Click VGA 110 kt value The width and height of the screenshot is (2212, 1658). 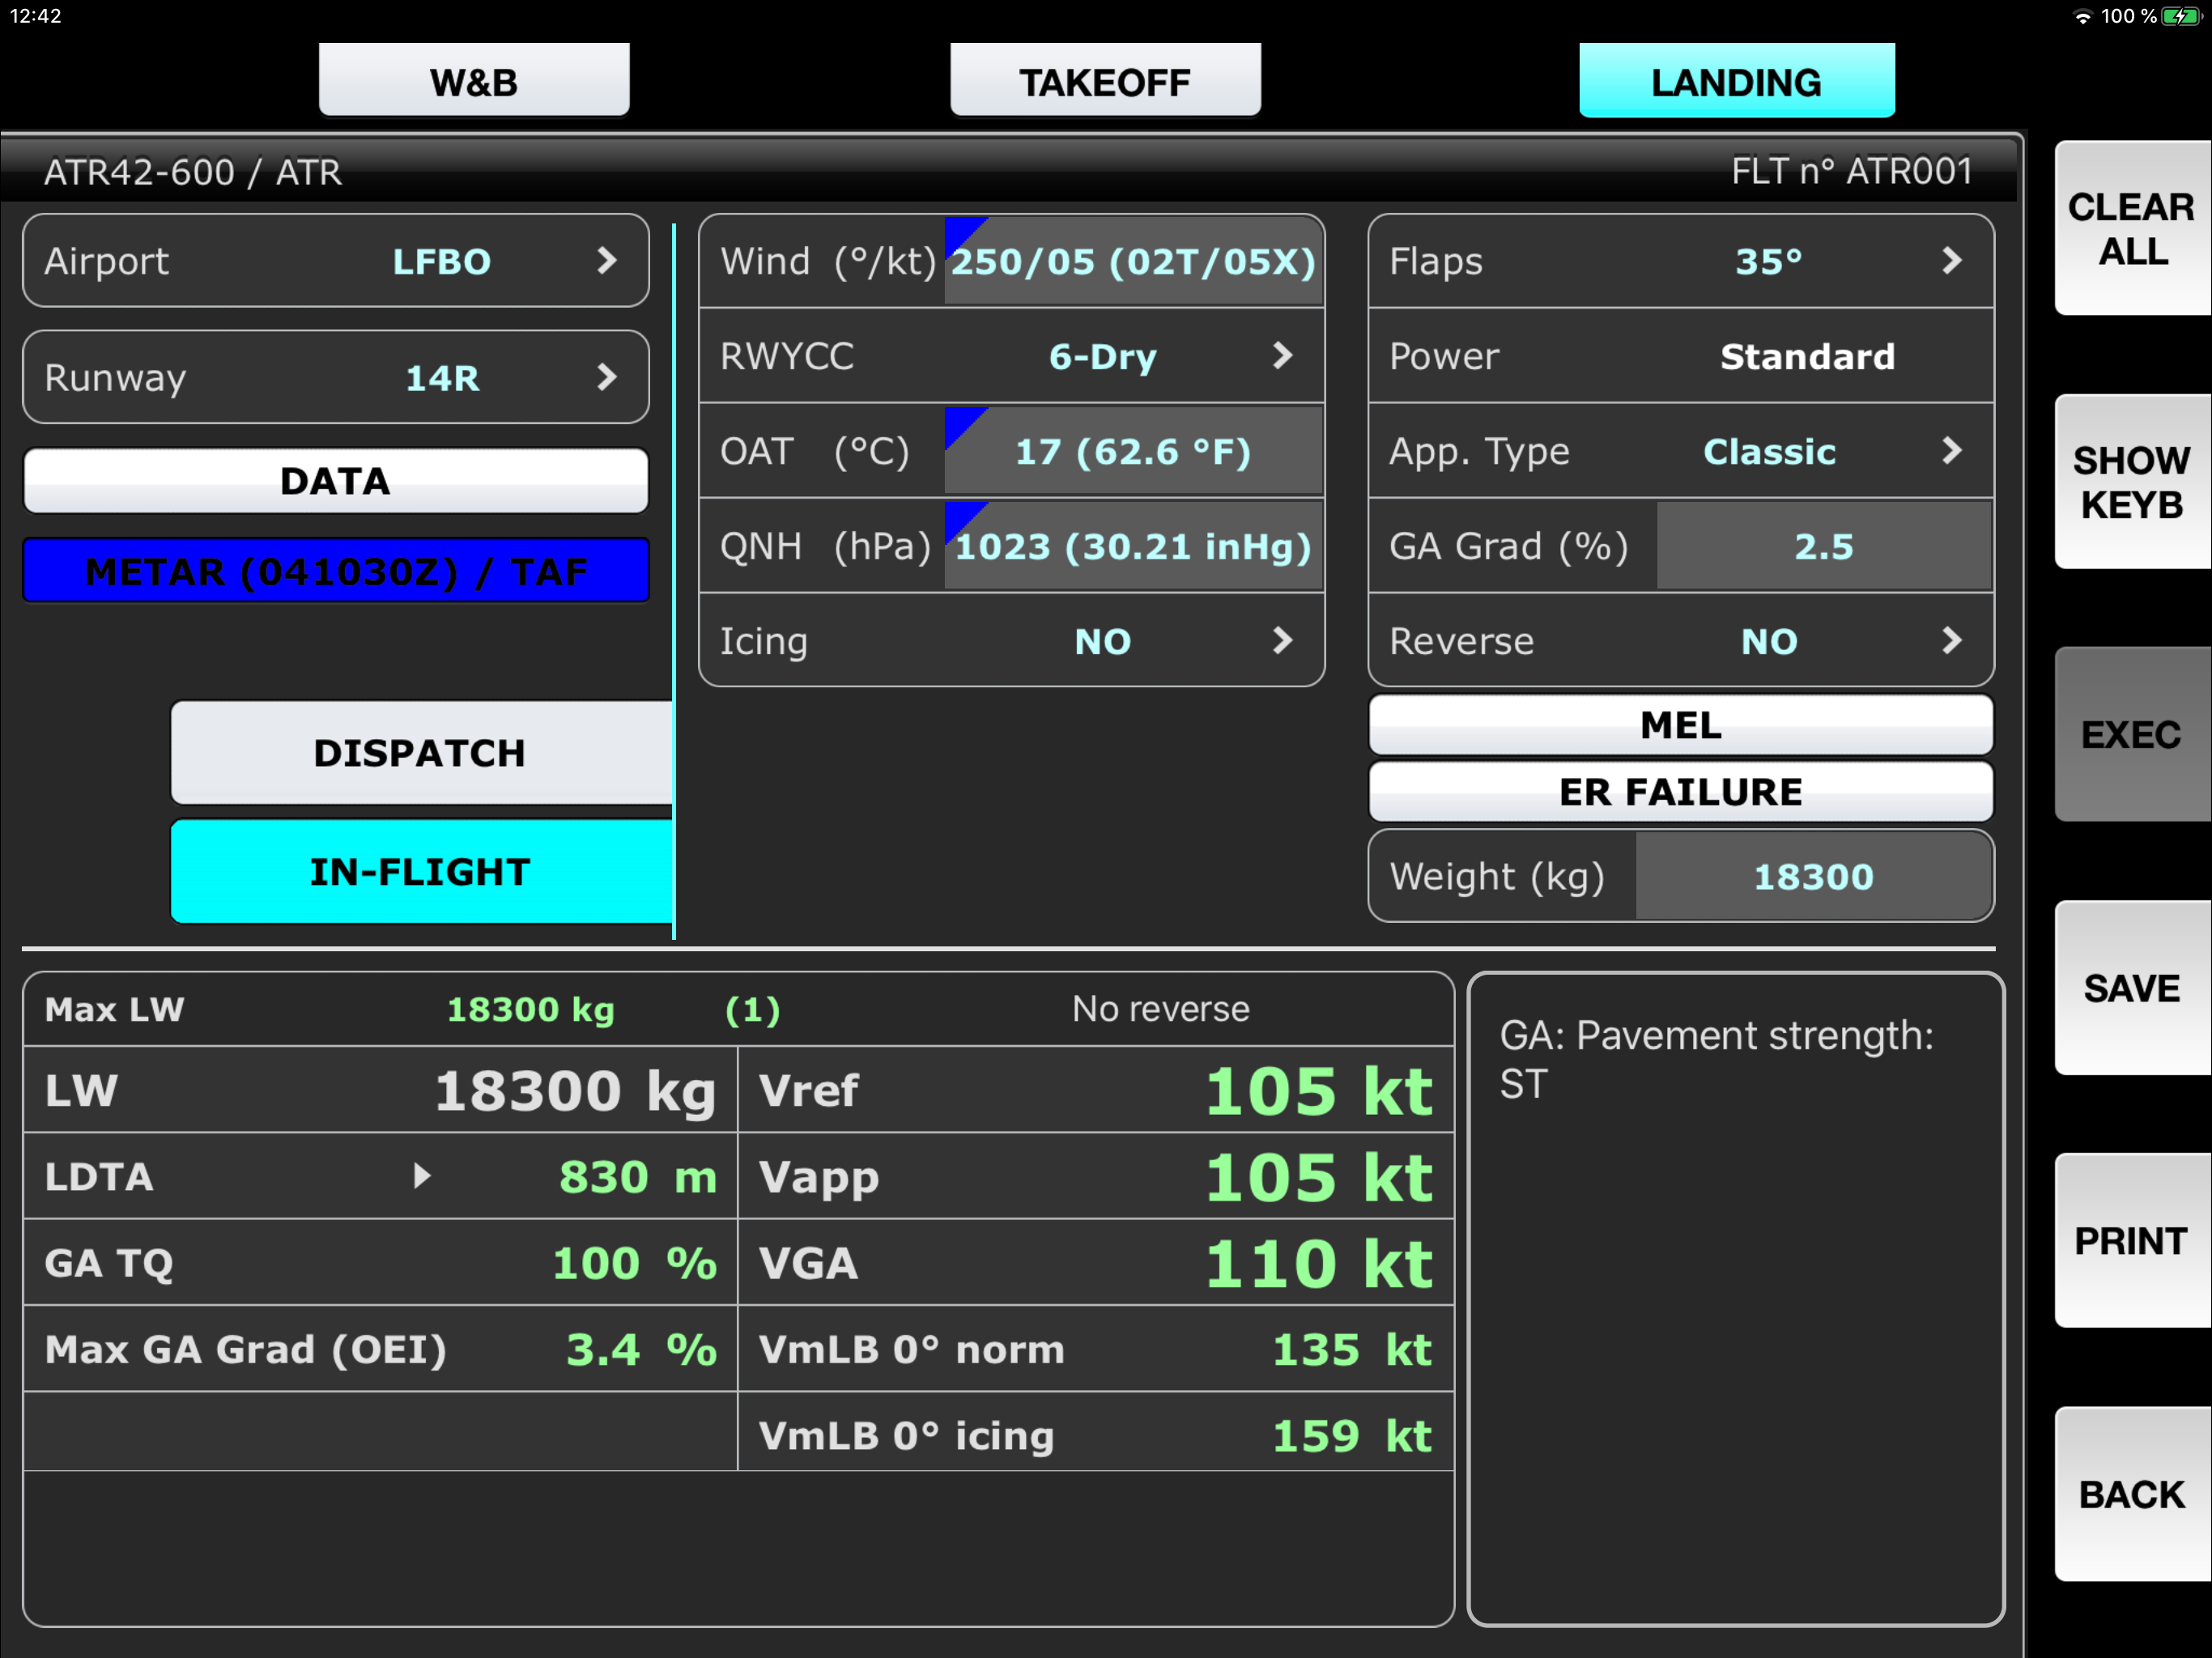(1319, 1264)
